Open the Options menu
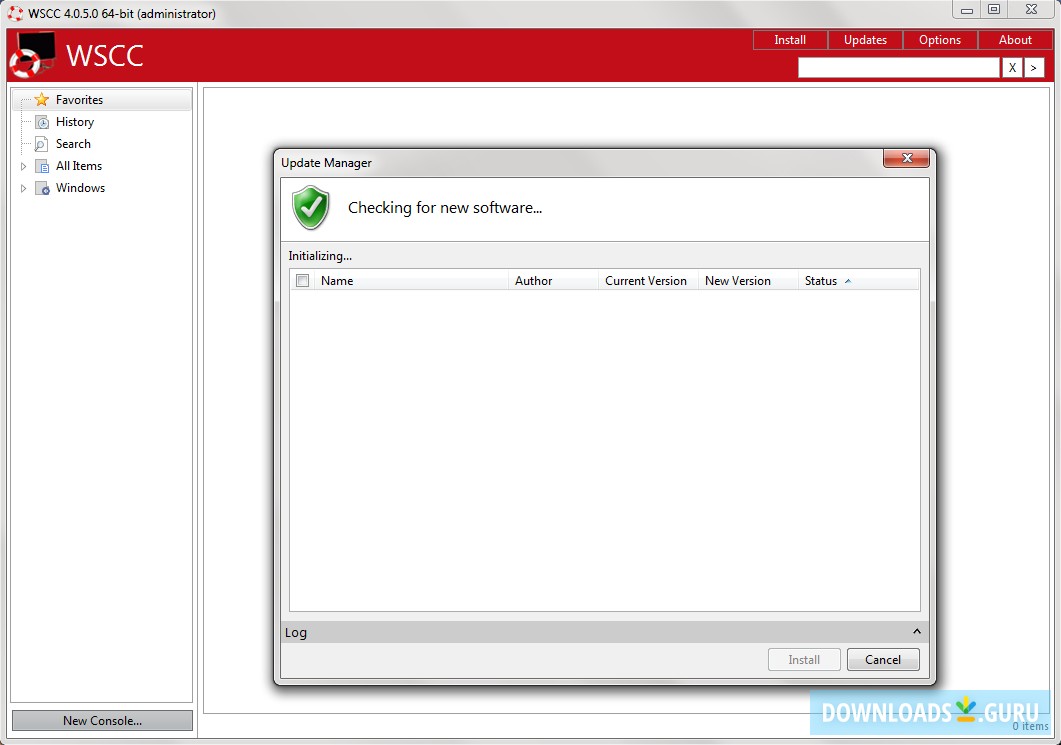The image size is (1061, 745). coord(939,40)
